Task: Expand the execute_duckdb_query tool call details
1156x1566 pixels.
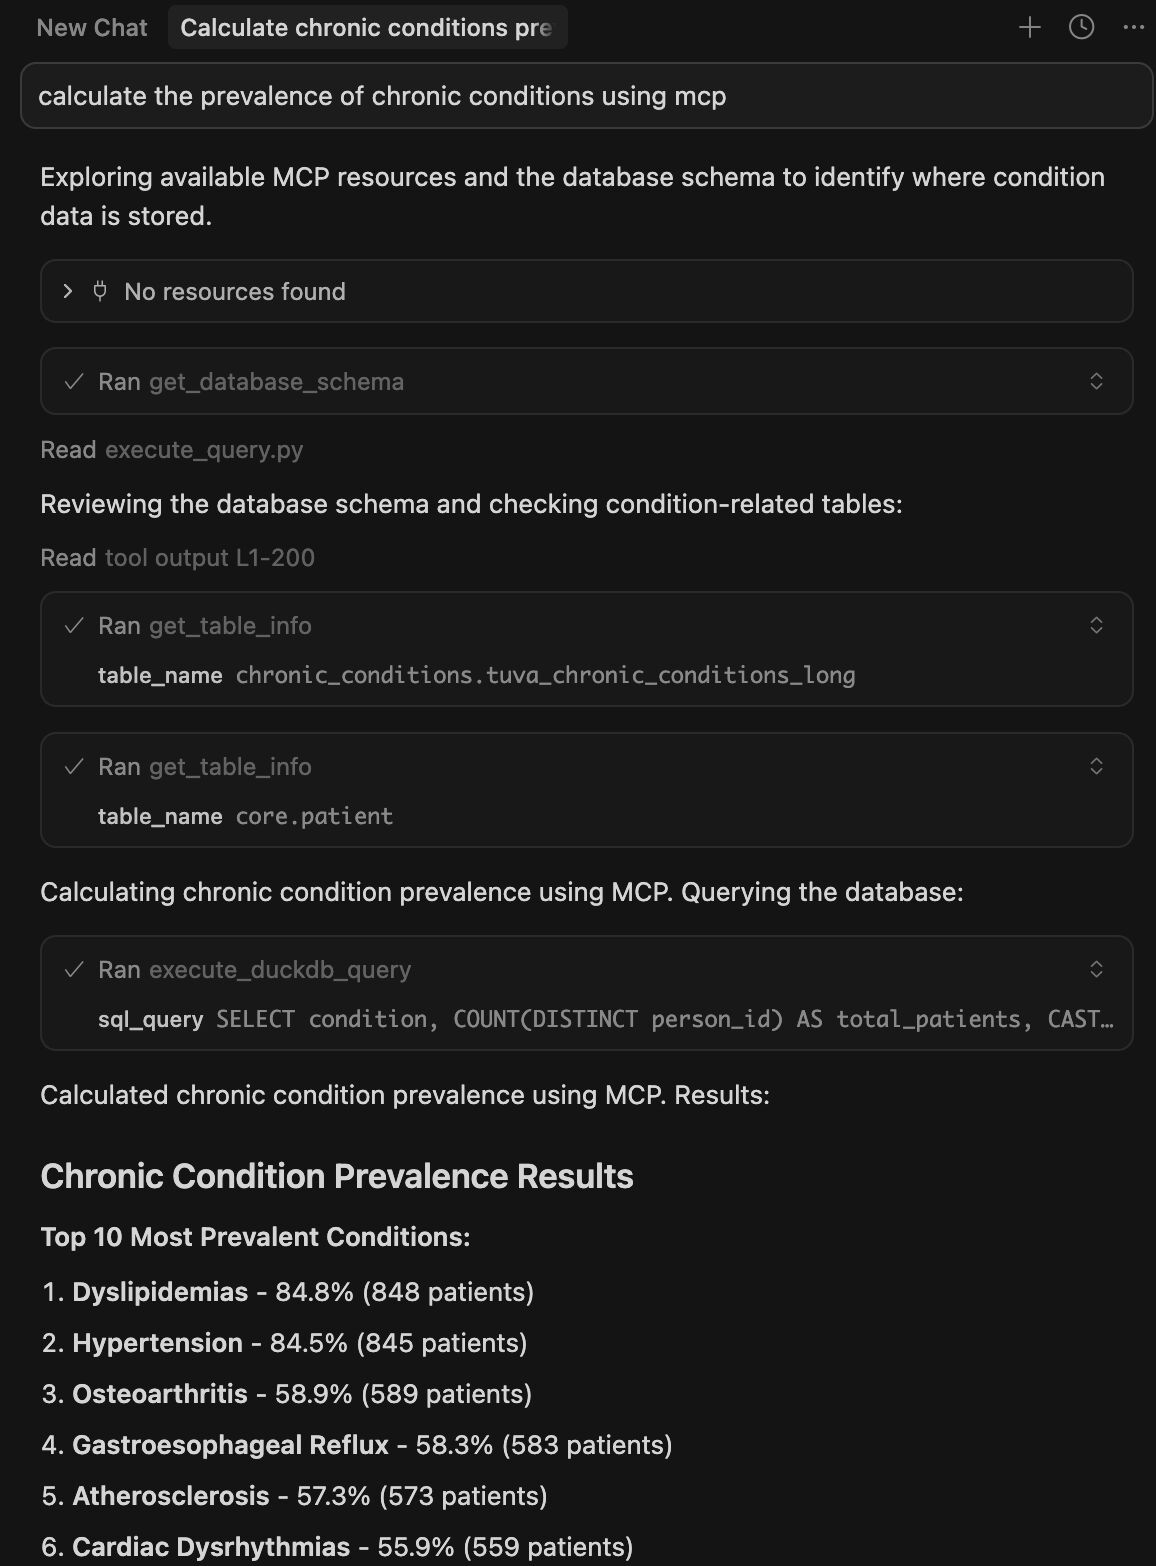Action: click(1096, 969)
